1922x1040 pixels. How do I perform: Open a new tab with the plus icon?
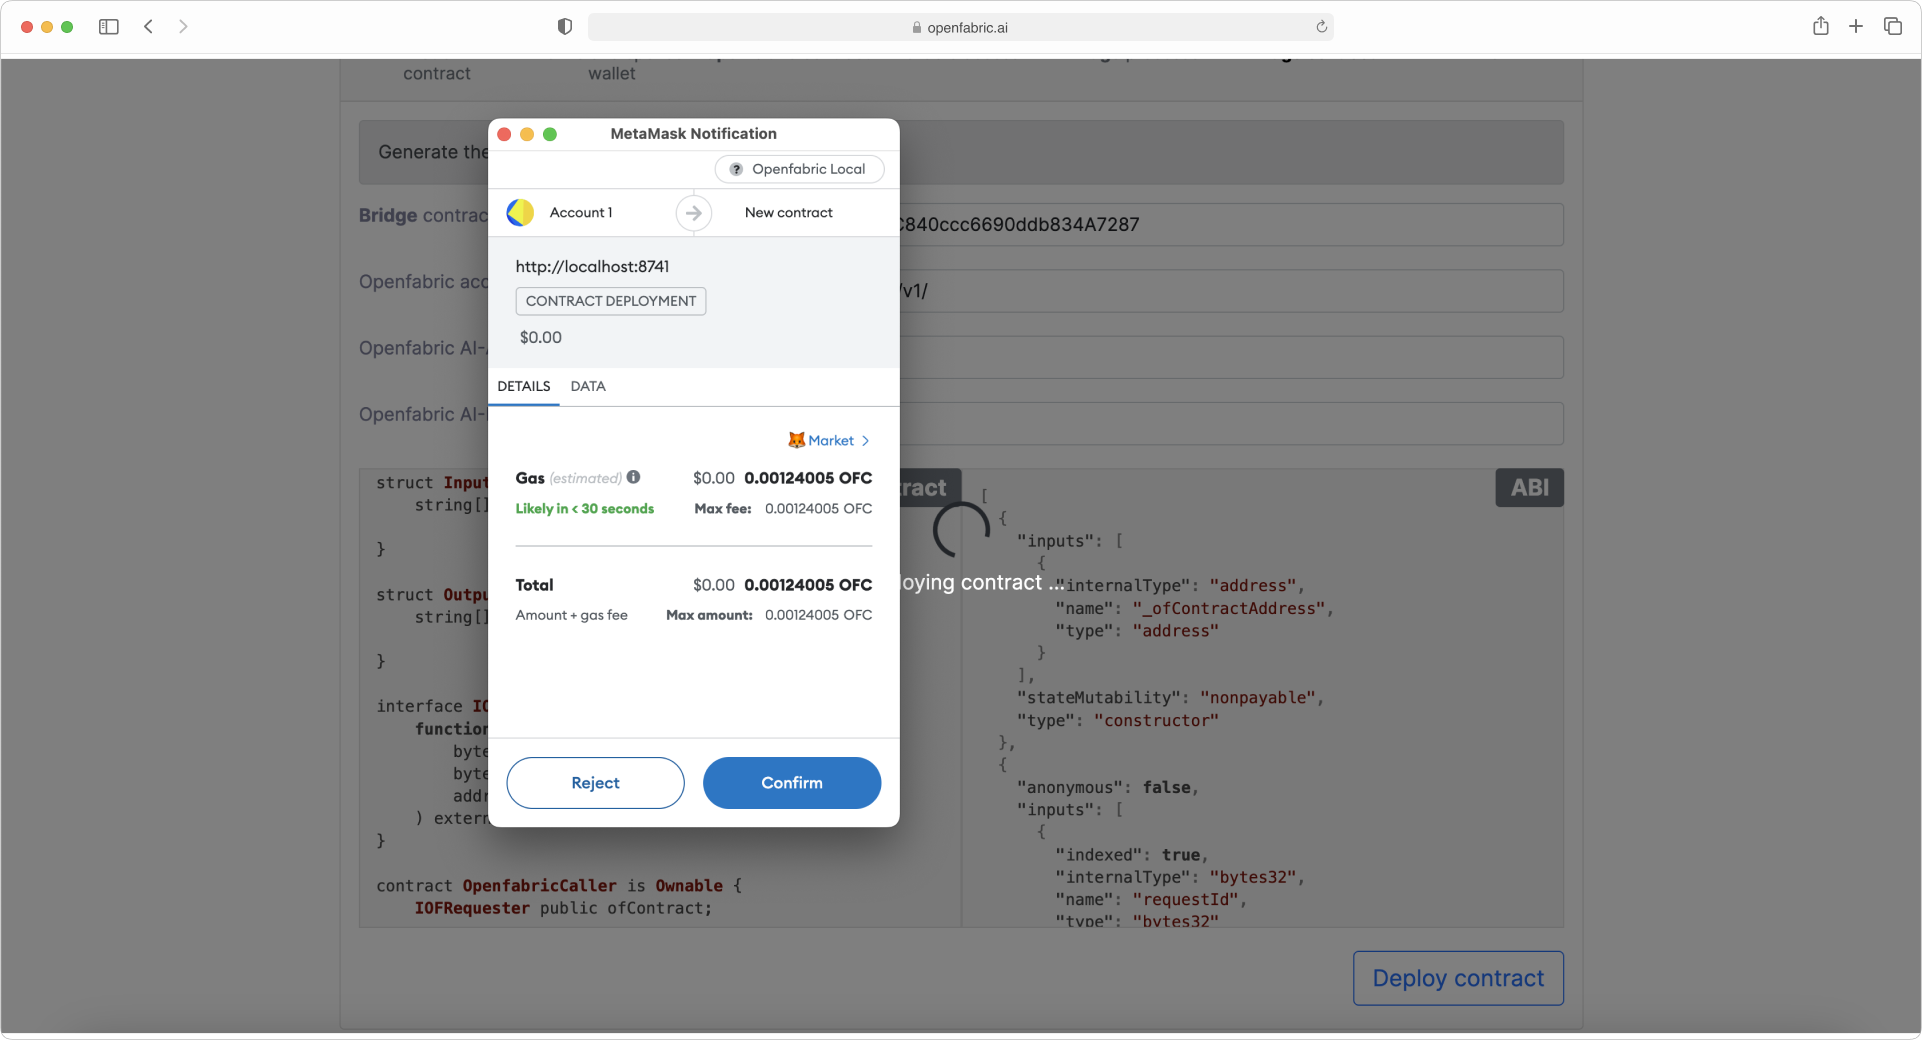pyautogui.click(x=1856, y=26)
